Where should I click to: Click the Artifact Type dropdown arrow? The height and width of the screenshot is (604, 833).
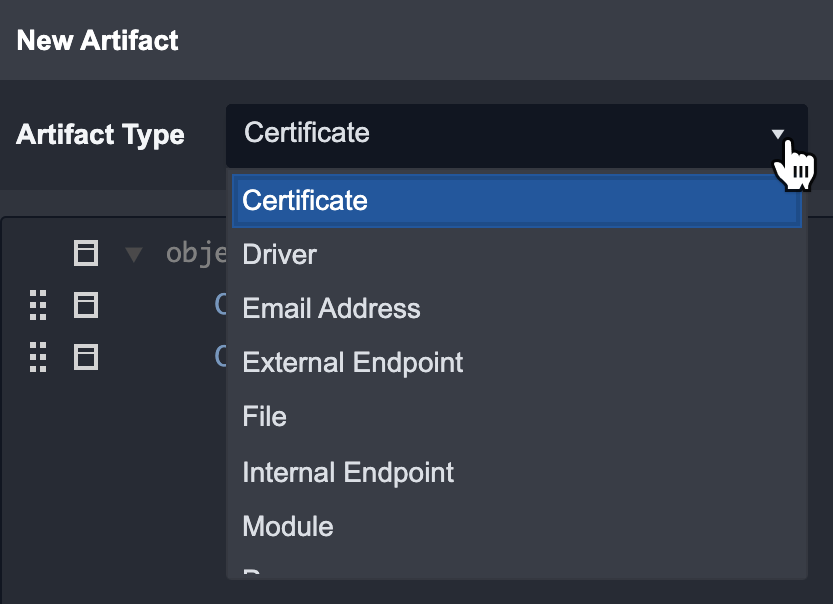tap(778, 134)
